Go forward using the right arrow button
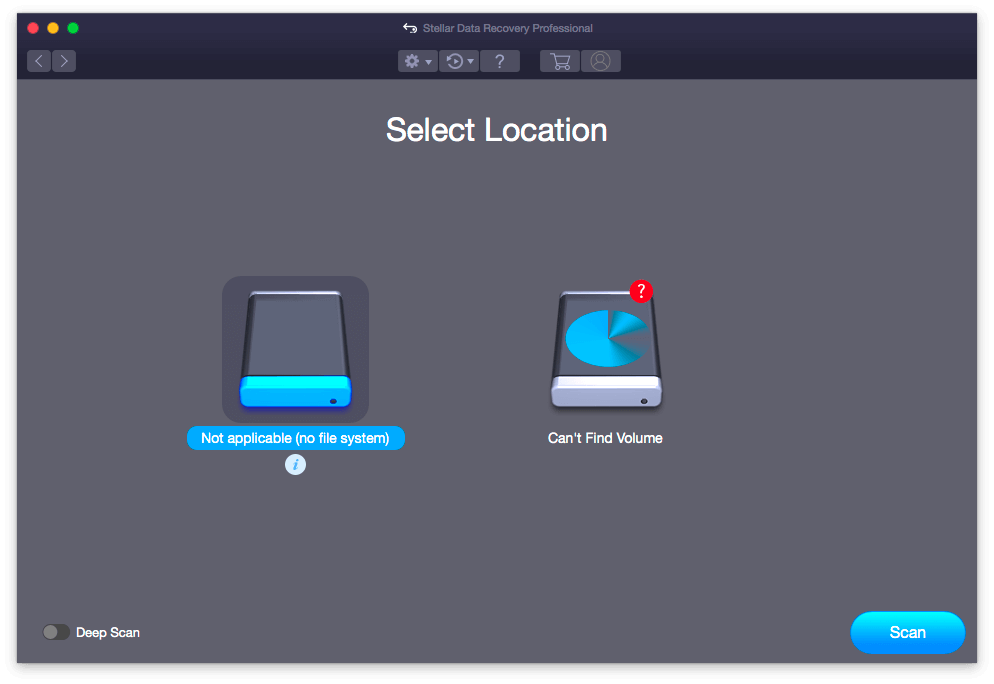Screen dimensions: 994x684 [64, 61]
